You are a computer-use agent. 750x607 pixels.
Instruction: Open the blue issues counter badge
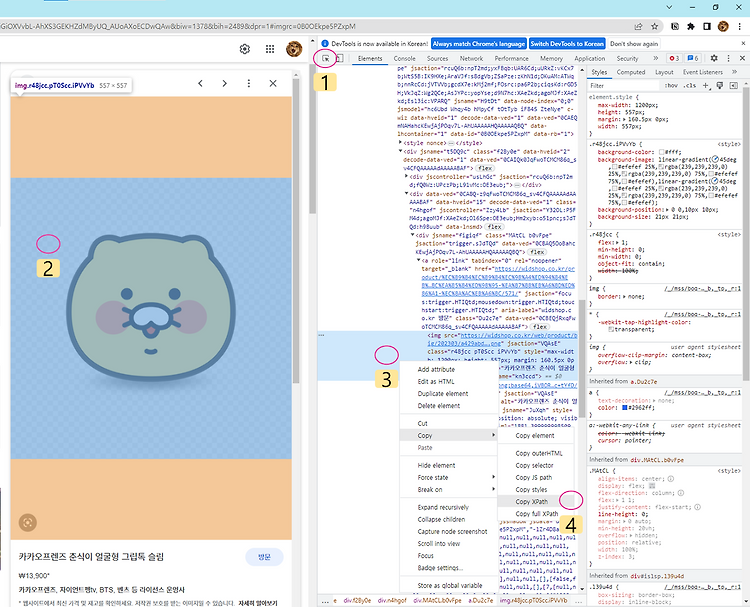pyautogui.click(x=693, y=58)
